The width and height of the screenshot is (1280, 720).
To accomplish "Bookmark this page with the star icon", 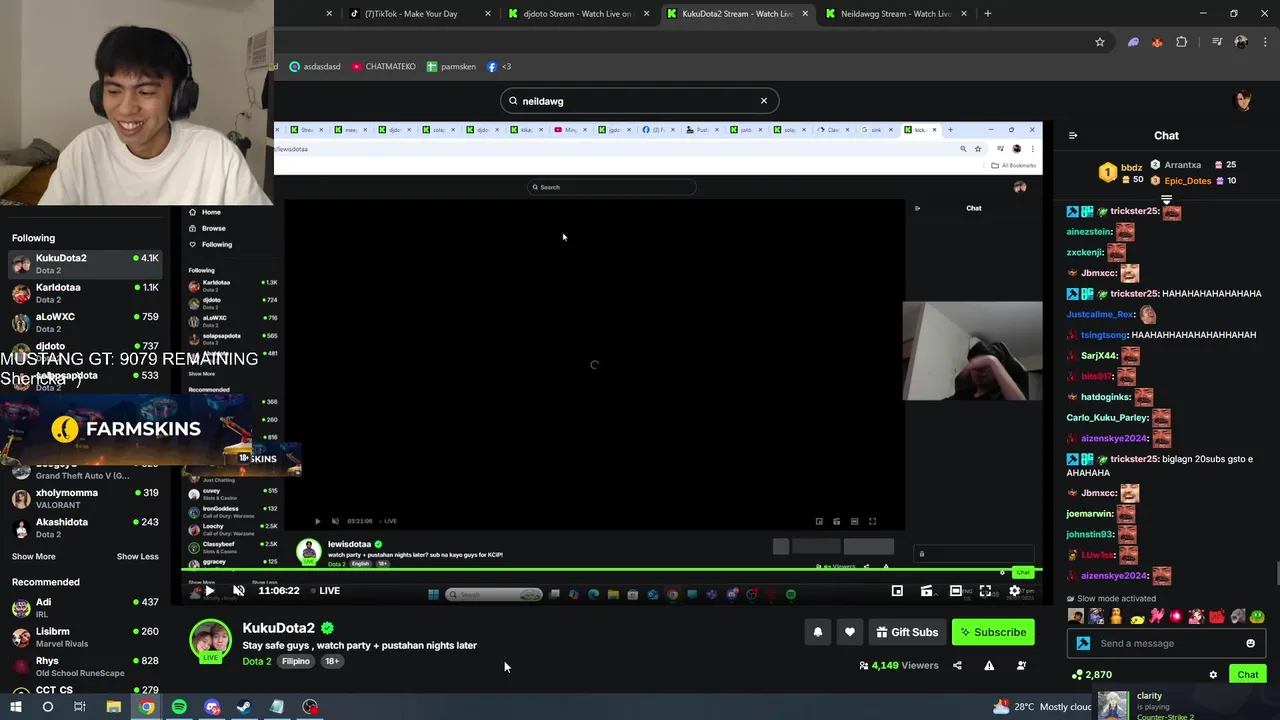I will pyautogui.click(x=1100, y=42).
